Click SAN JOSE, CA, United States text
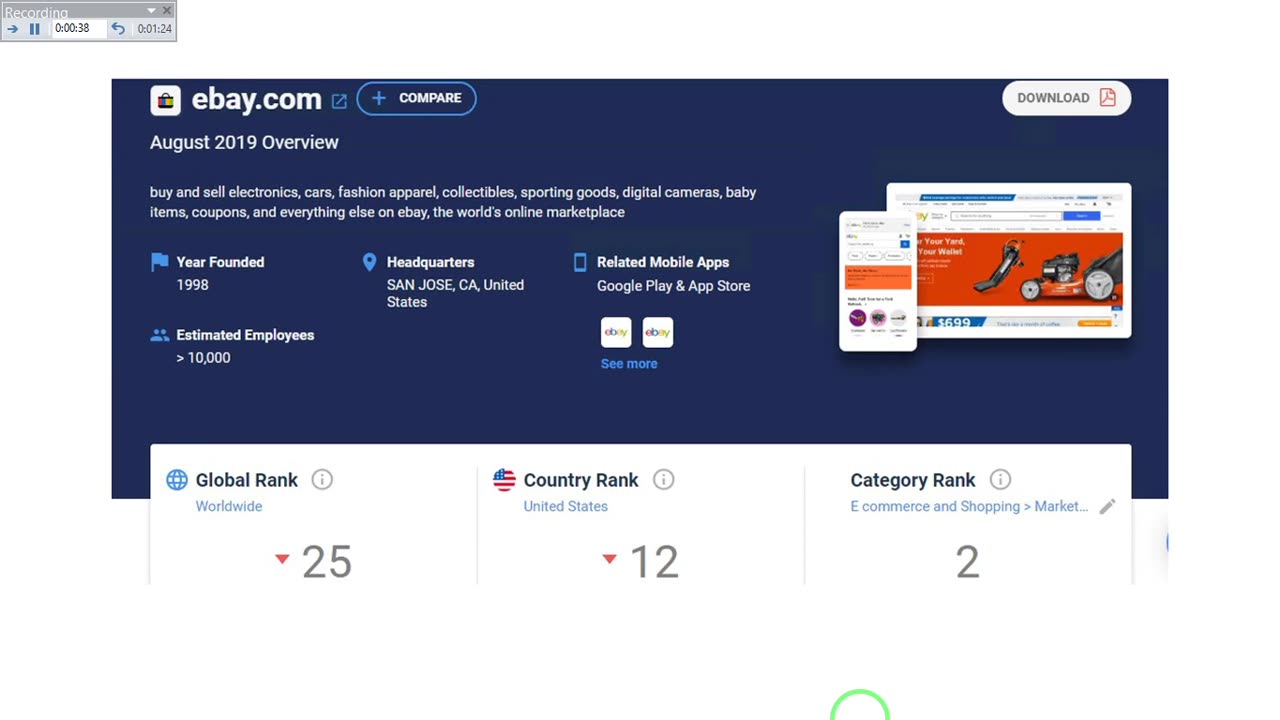Viewport: 1280px width, 720px height. pos(455,293)
